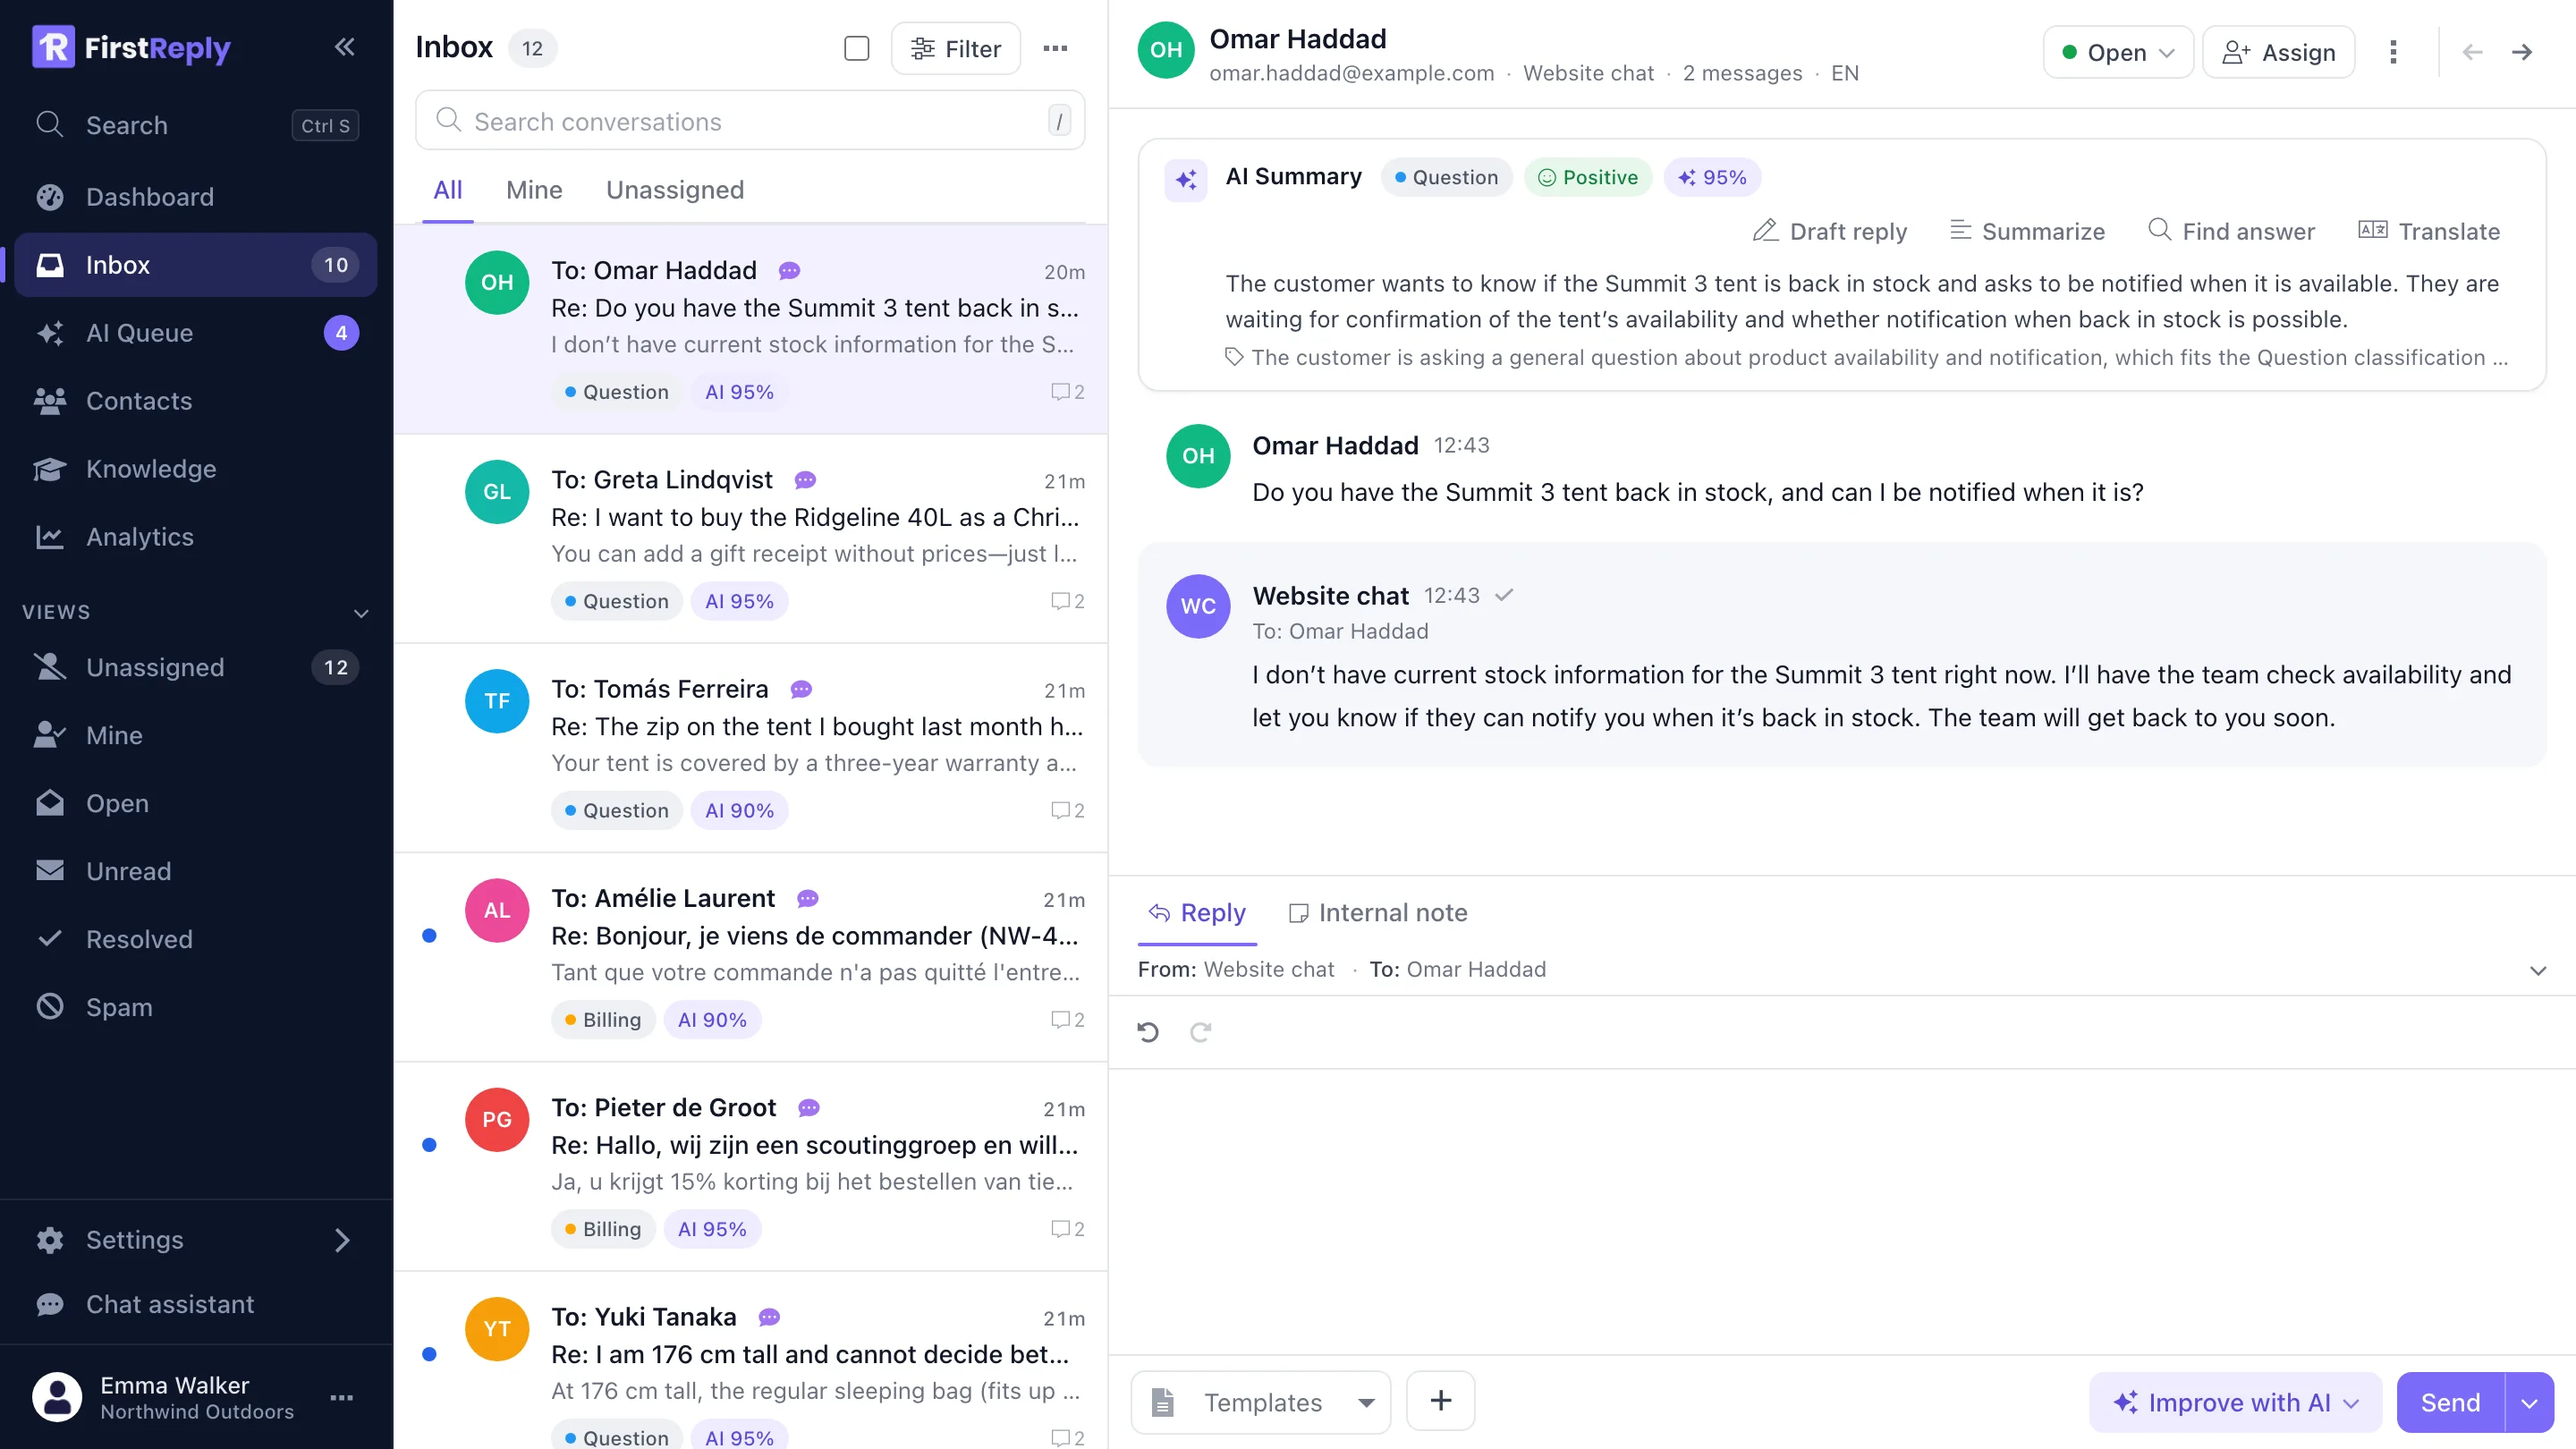Collapse the sidebar with double-chevron icon
The height and width of the screenshot is (1449, 2576).
click(x=344, y=47)
